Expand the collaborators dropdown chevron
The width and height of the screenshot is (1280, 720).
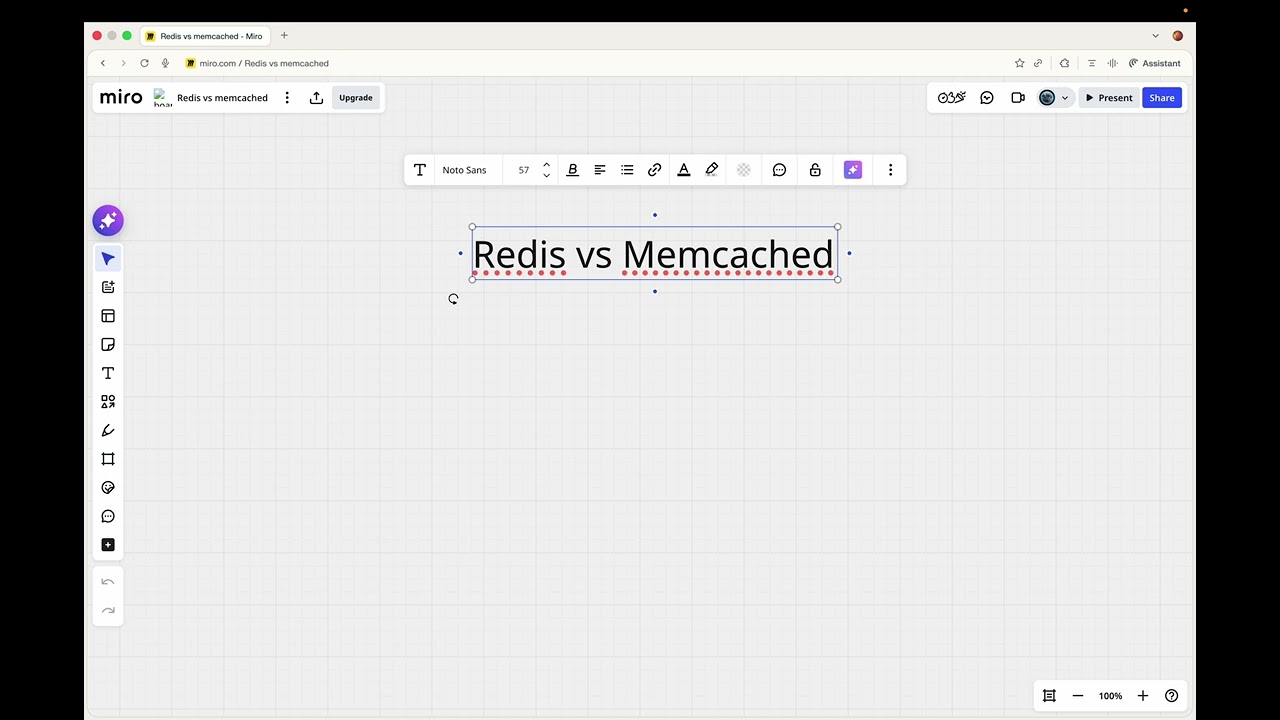(x=1065, y=98)
